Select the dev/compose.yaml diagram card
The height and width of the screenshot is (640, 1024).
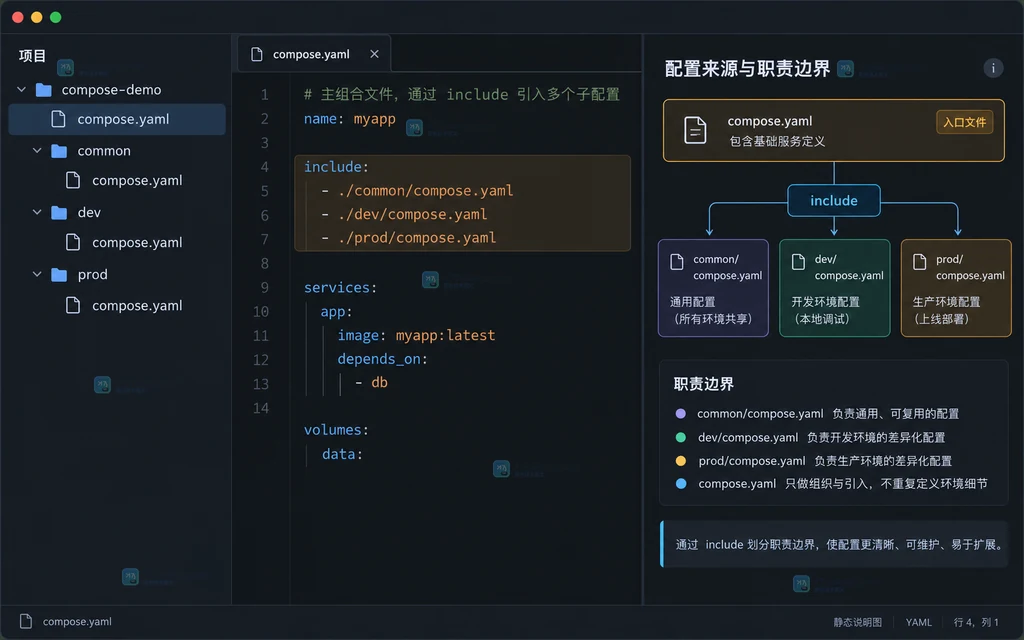tap(835, 288)
